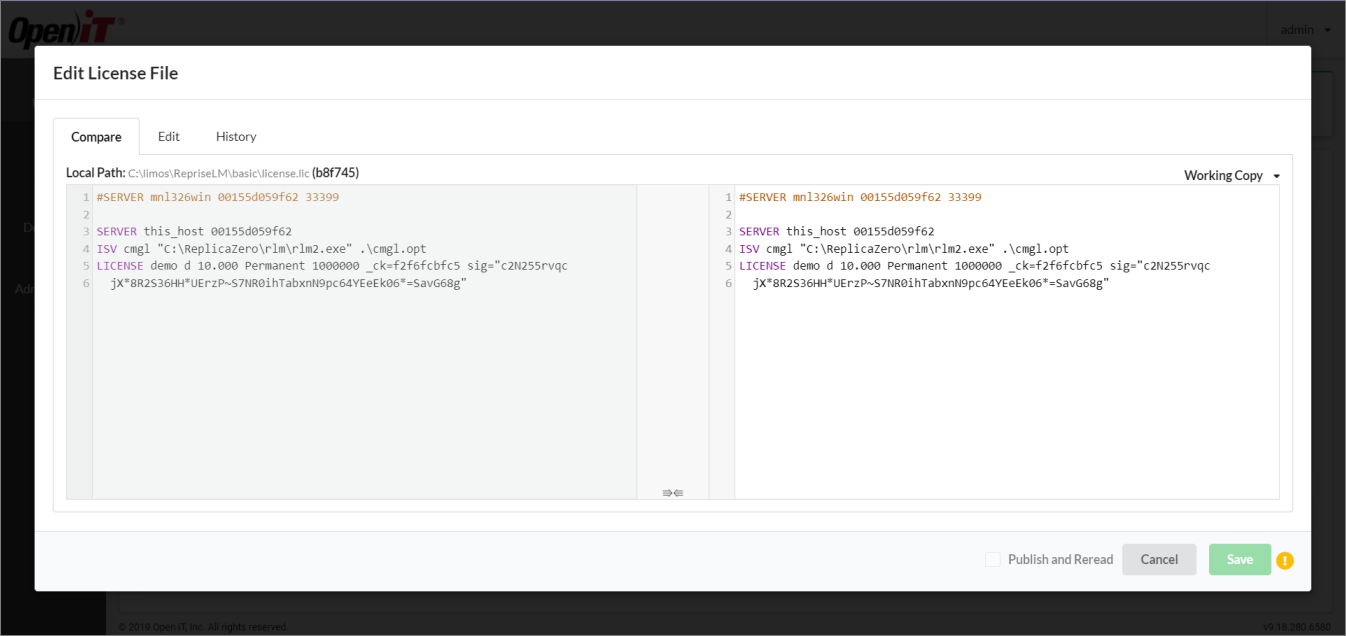Open the History tab
Screen dimensions: 1346x636
(x=236, y=137)
